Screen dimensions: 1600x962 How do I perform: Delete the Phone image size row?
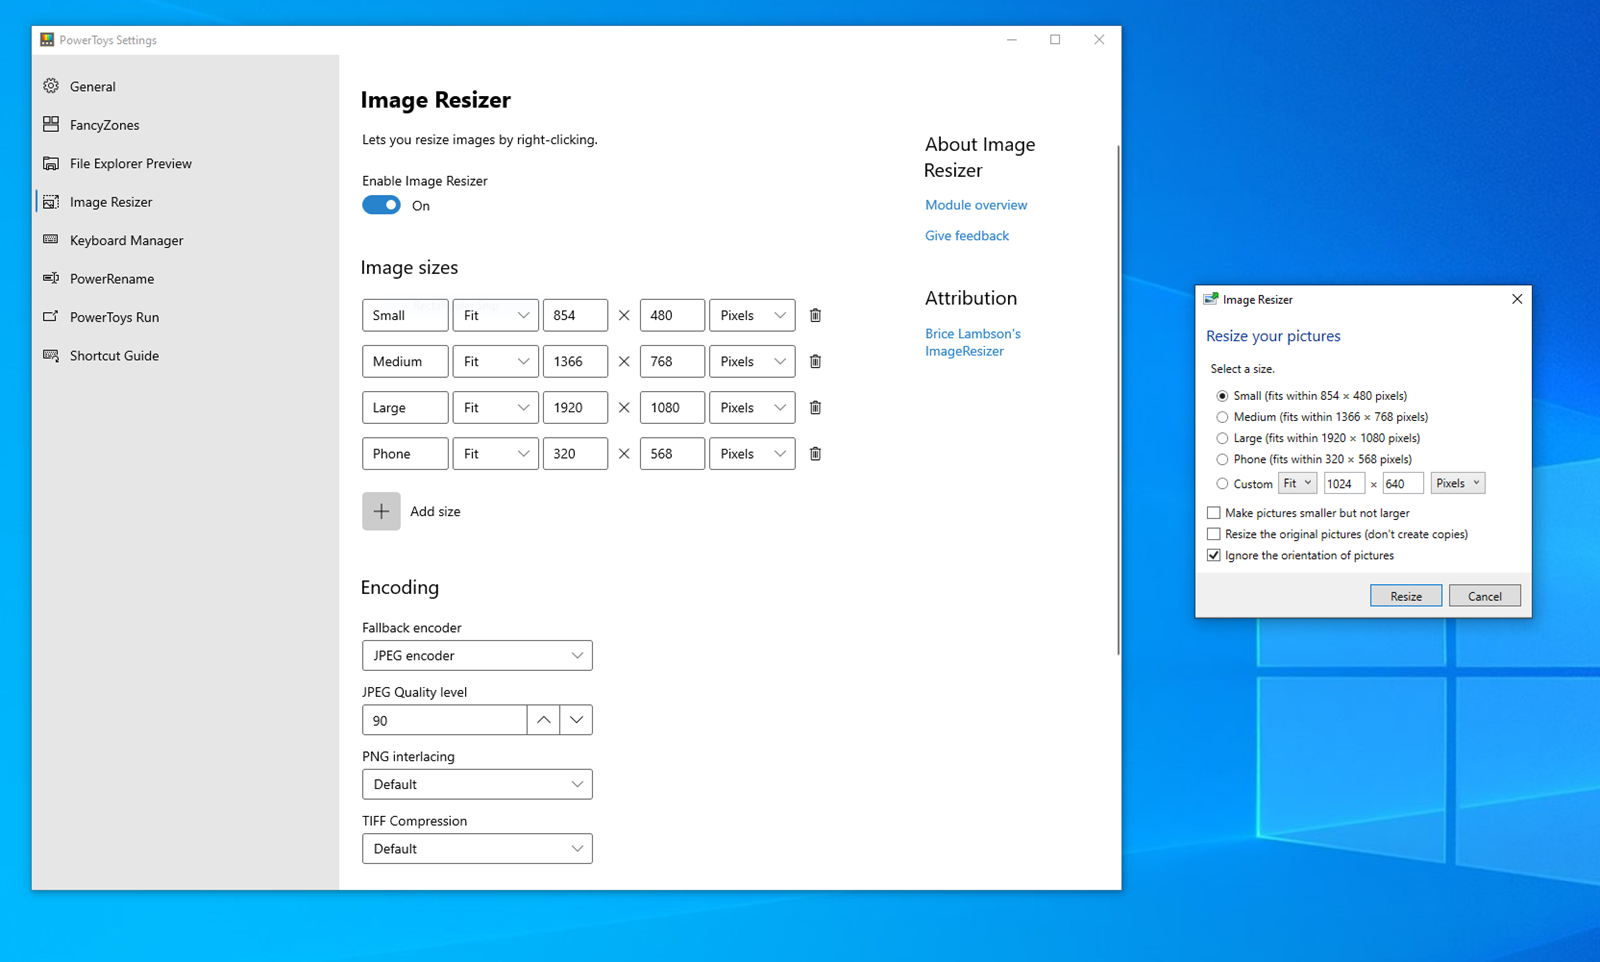[x=815, y=454]
